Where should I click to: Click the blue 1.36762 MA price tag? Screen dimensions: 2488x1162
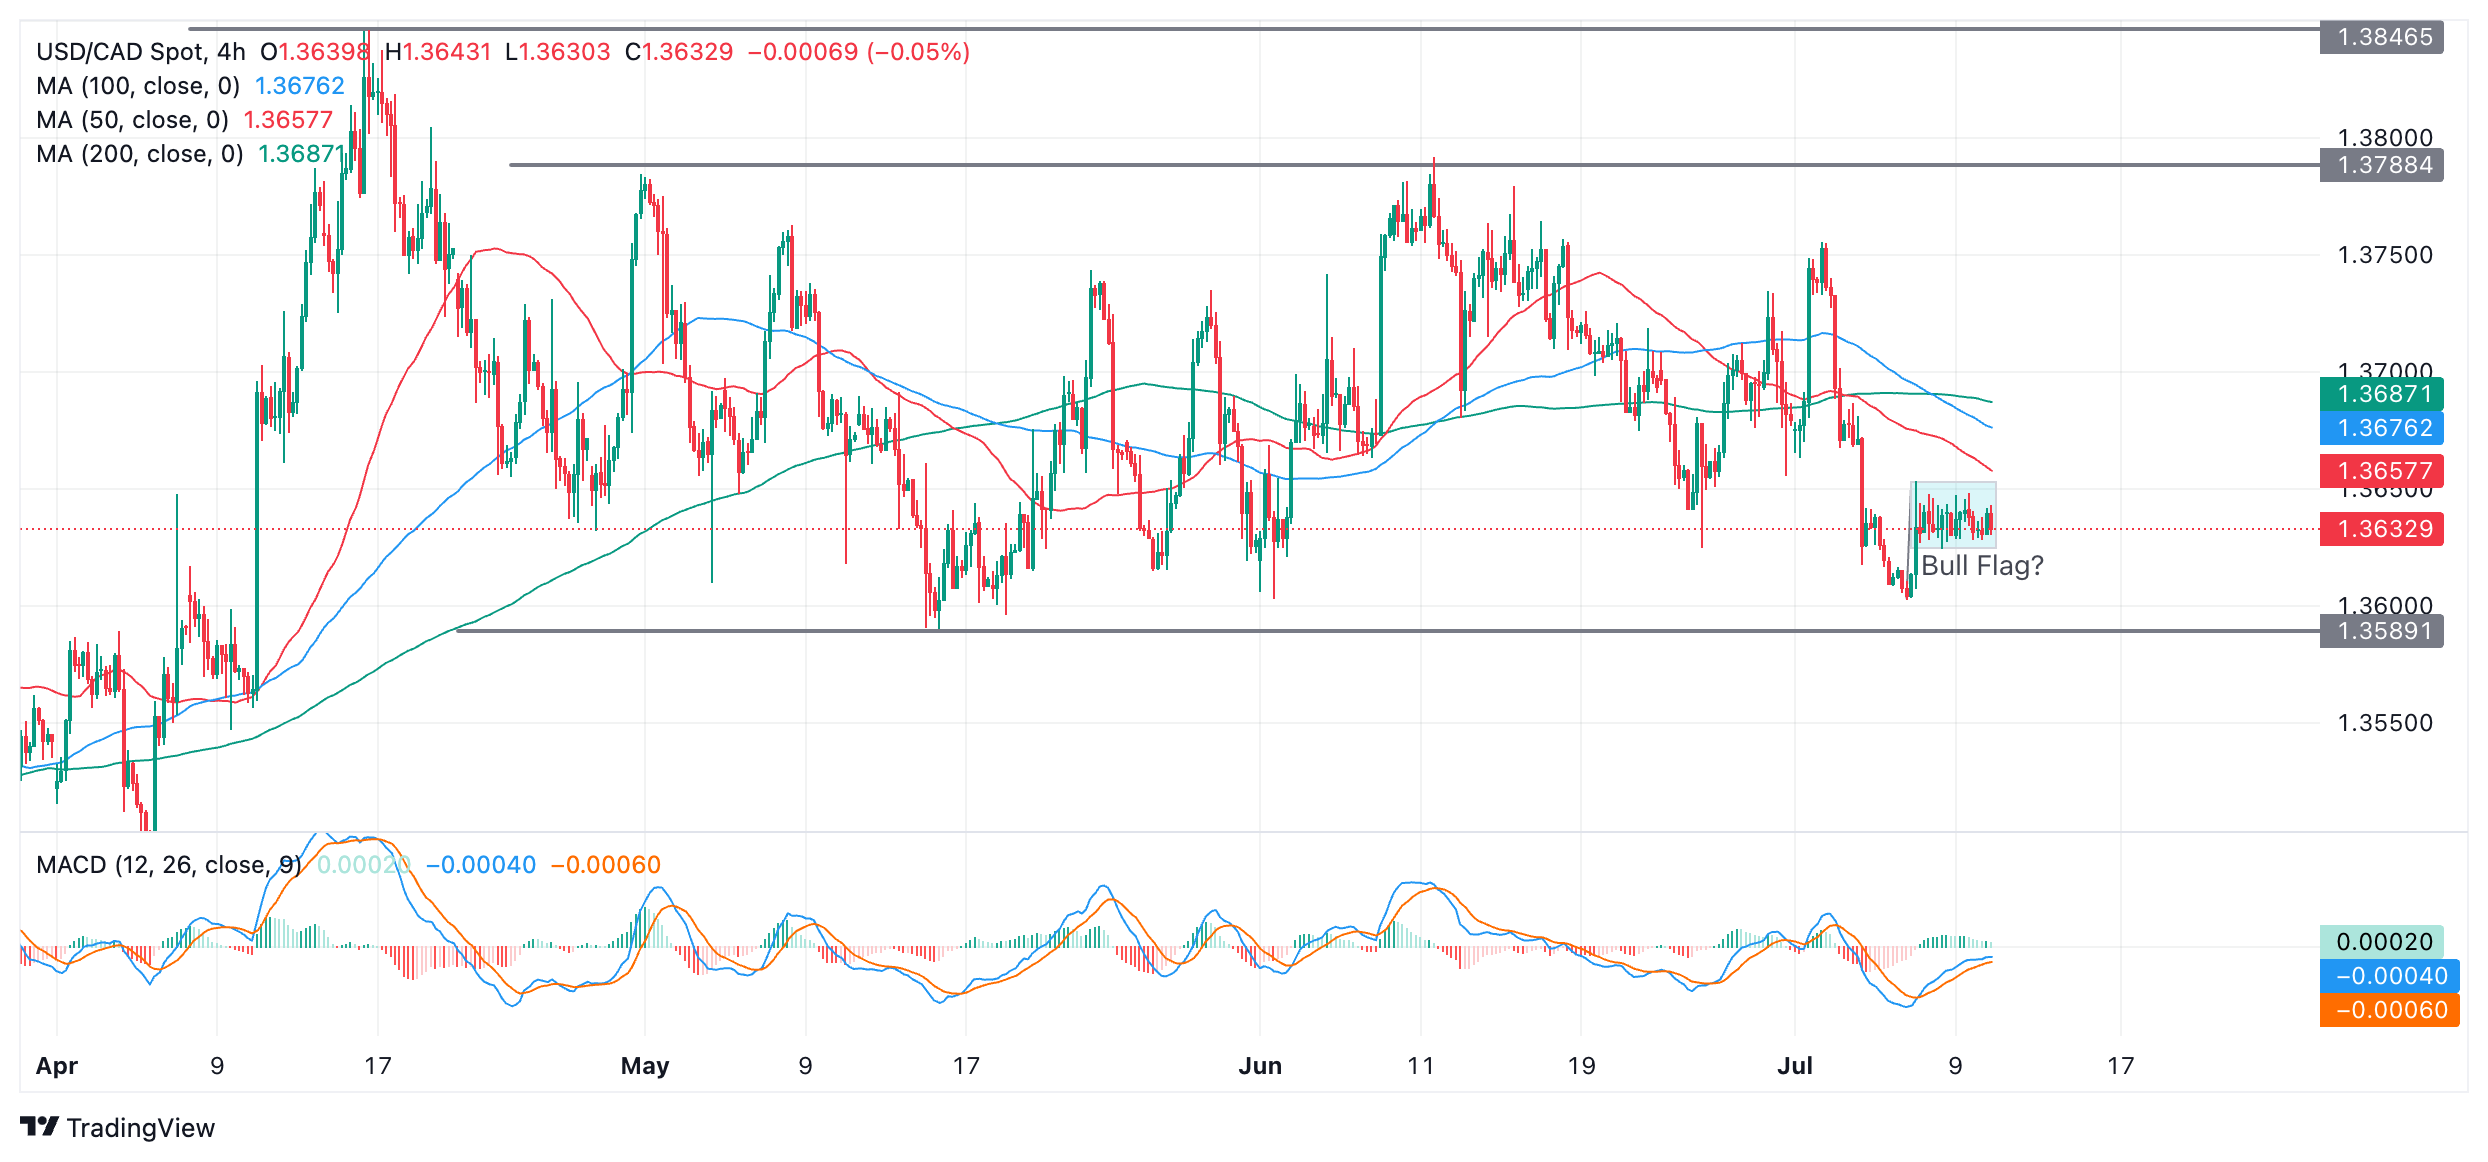(x=2384, y=428)
